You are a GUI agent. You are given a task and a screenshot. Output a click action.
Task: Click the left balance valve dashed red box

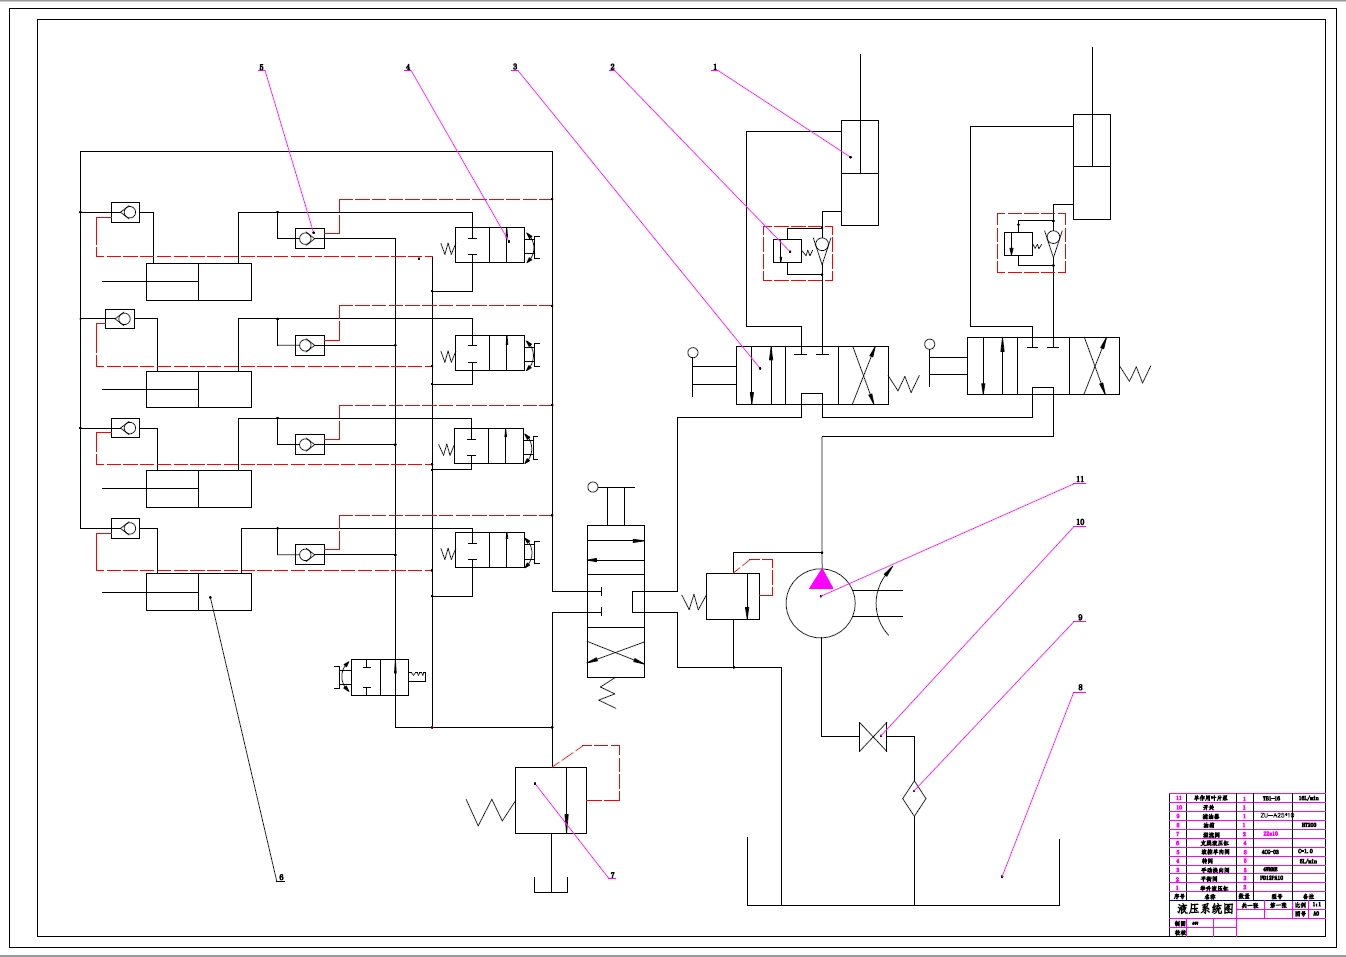[x=798, y=253]
